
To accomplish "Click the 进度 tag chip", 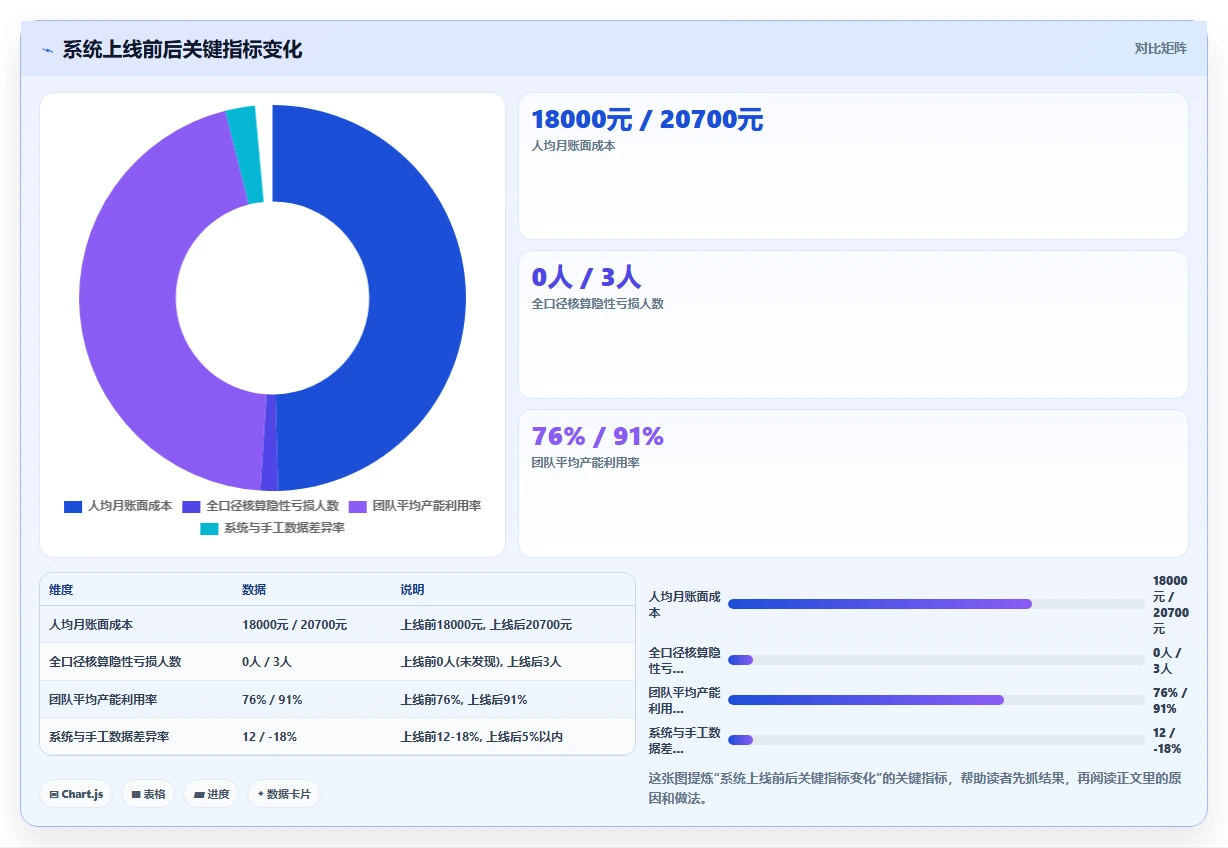I will click(x=211, y=794).
